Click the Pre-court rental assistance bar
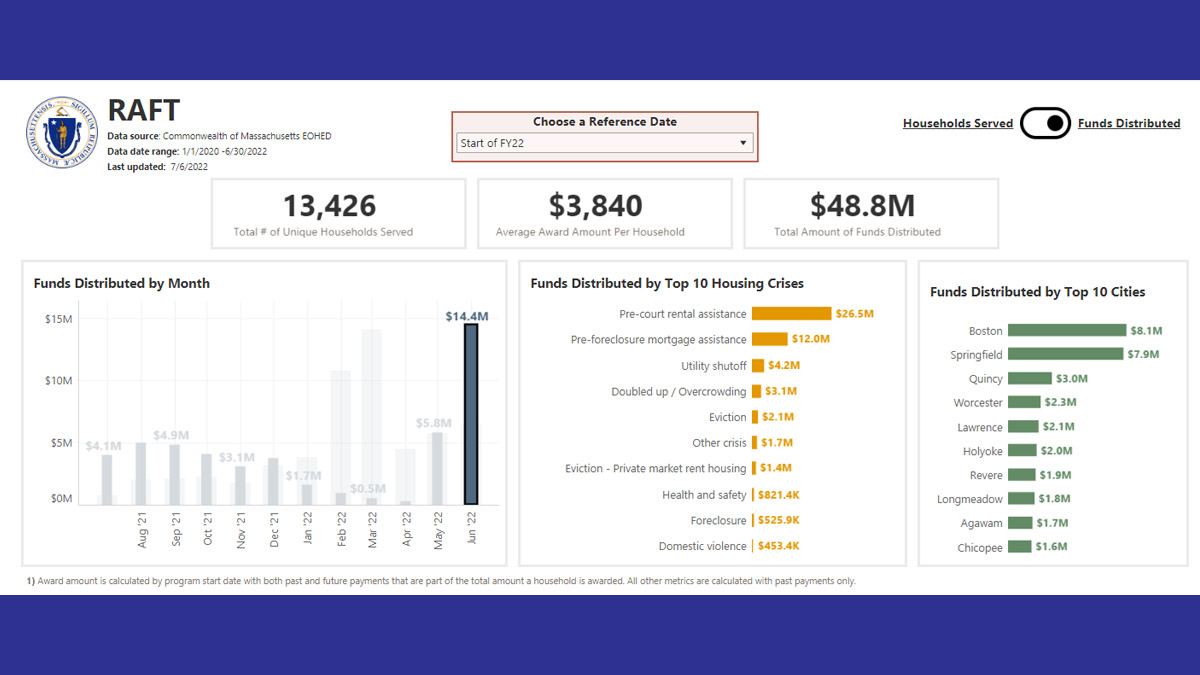The height and width of the screenshot is (675, 1200). coord(791,314)
